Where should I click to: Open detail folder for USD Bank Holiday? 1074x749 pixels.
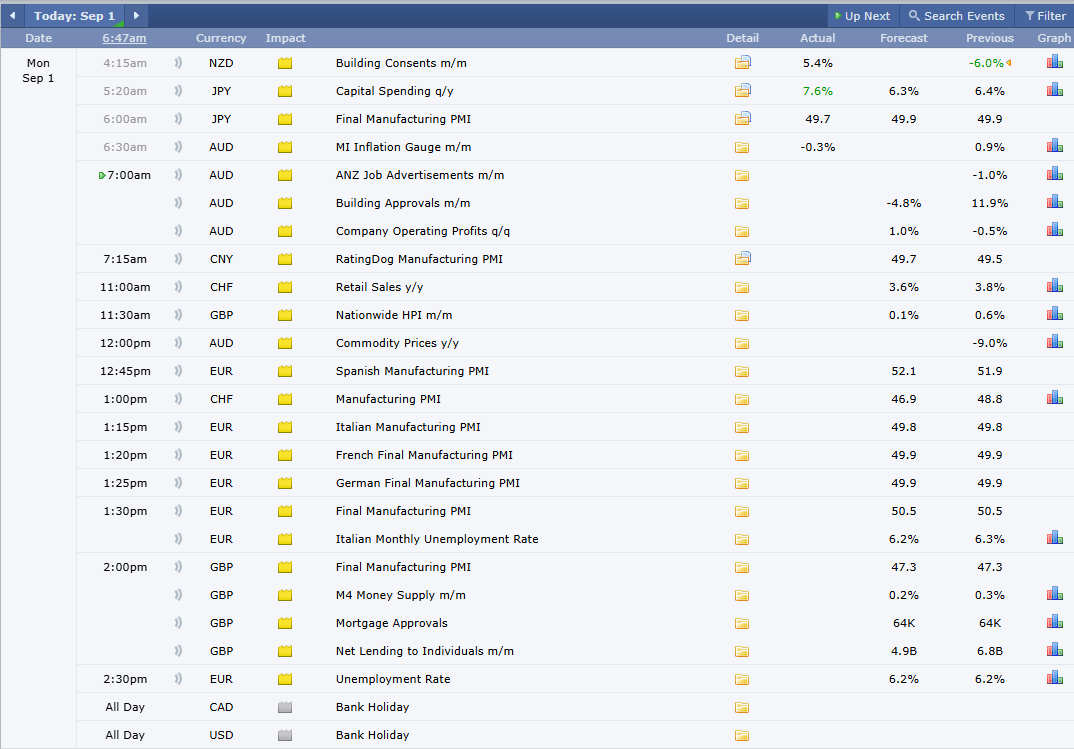tap(742, 735)
